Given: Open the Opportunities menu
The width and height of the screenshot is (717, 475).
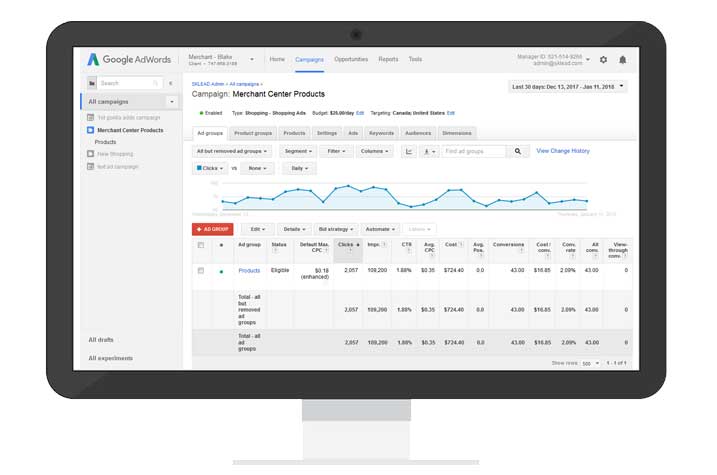Looking at the screenshot, I should tap(351, 59).
